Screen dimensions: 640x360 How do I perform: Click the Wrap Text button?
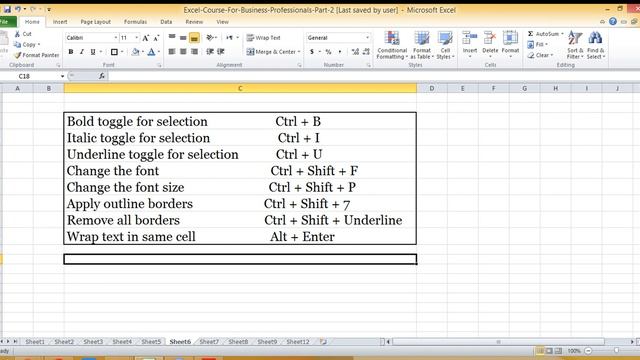coord(263,38)
